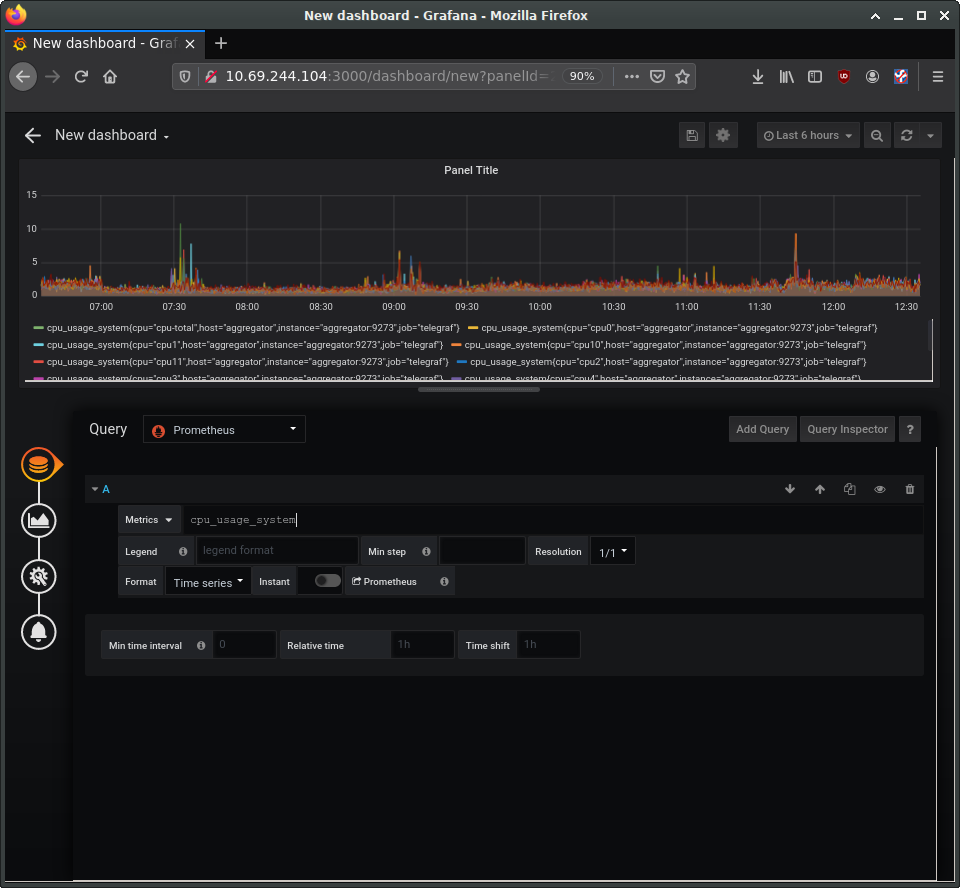The height and width of the screenshot is (888, 960).
Task: Open a new Firefox tab
Action: click(x=221, y=43)
